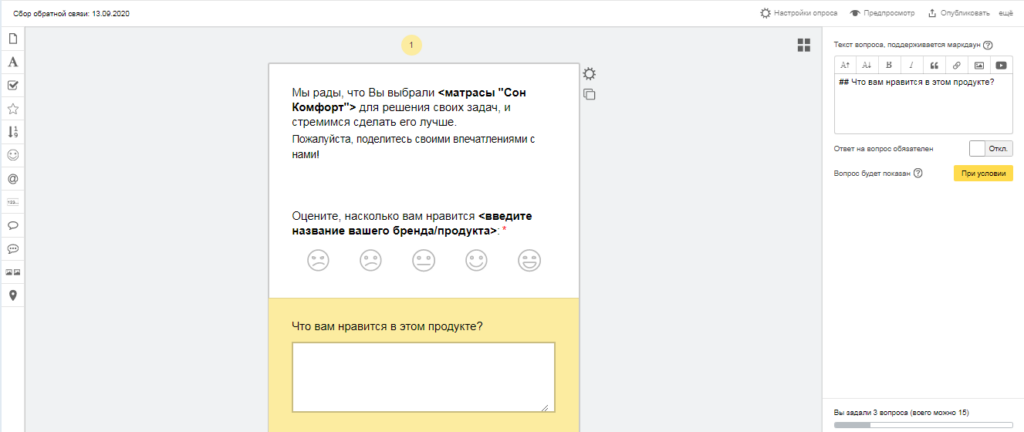
Task: Add a new page from the sidebar
Action: pyautogui.click(x=12, y=39)
